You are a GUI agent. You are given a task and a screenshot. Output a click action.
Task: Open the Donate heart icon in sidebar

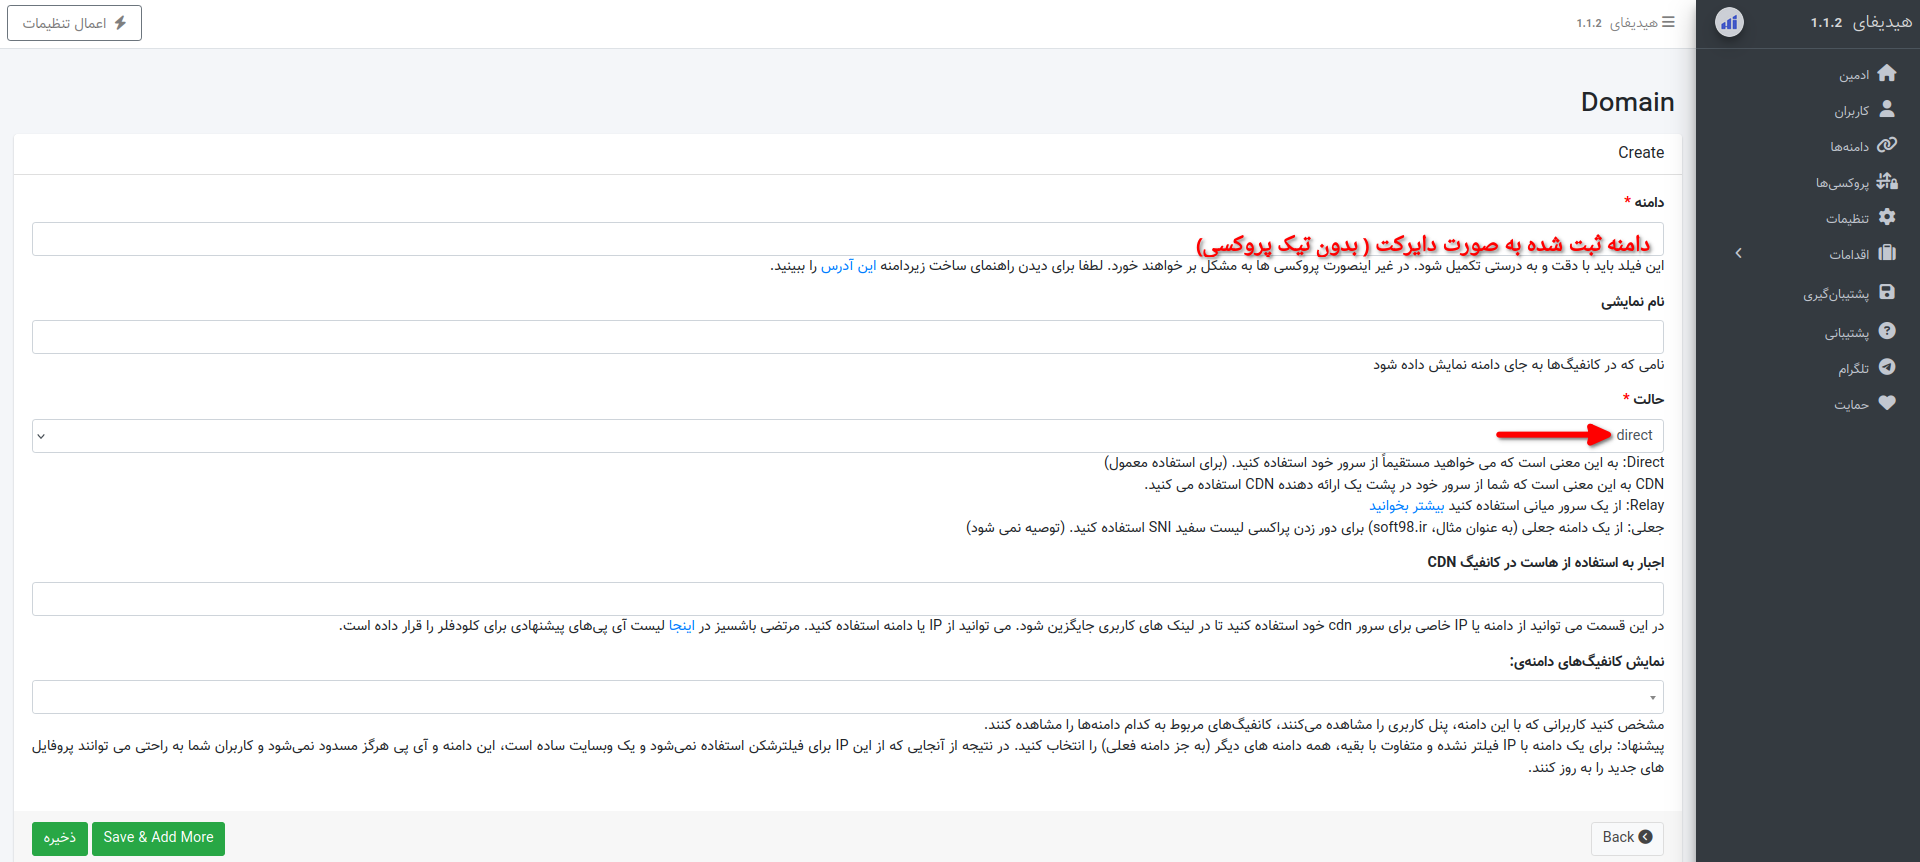pos(1887,403)
